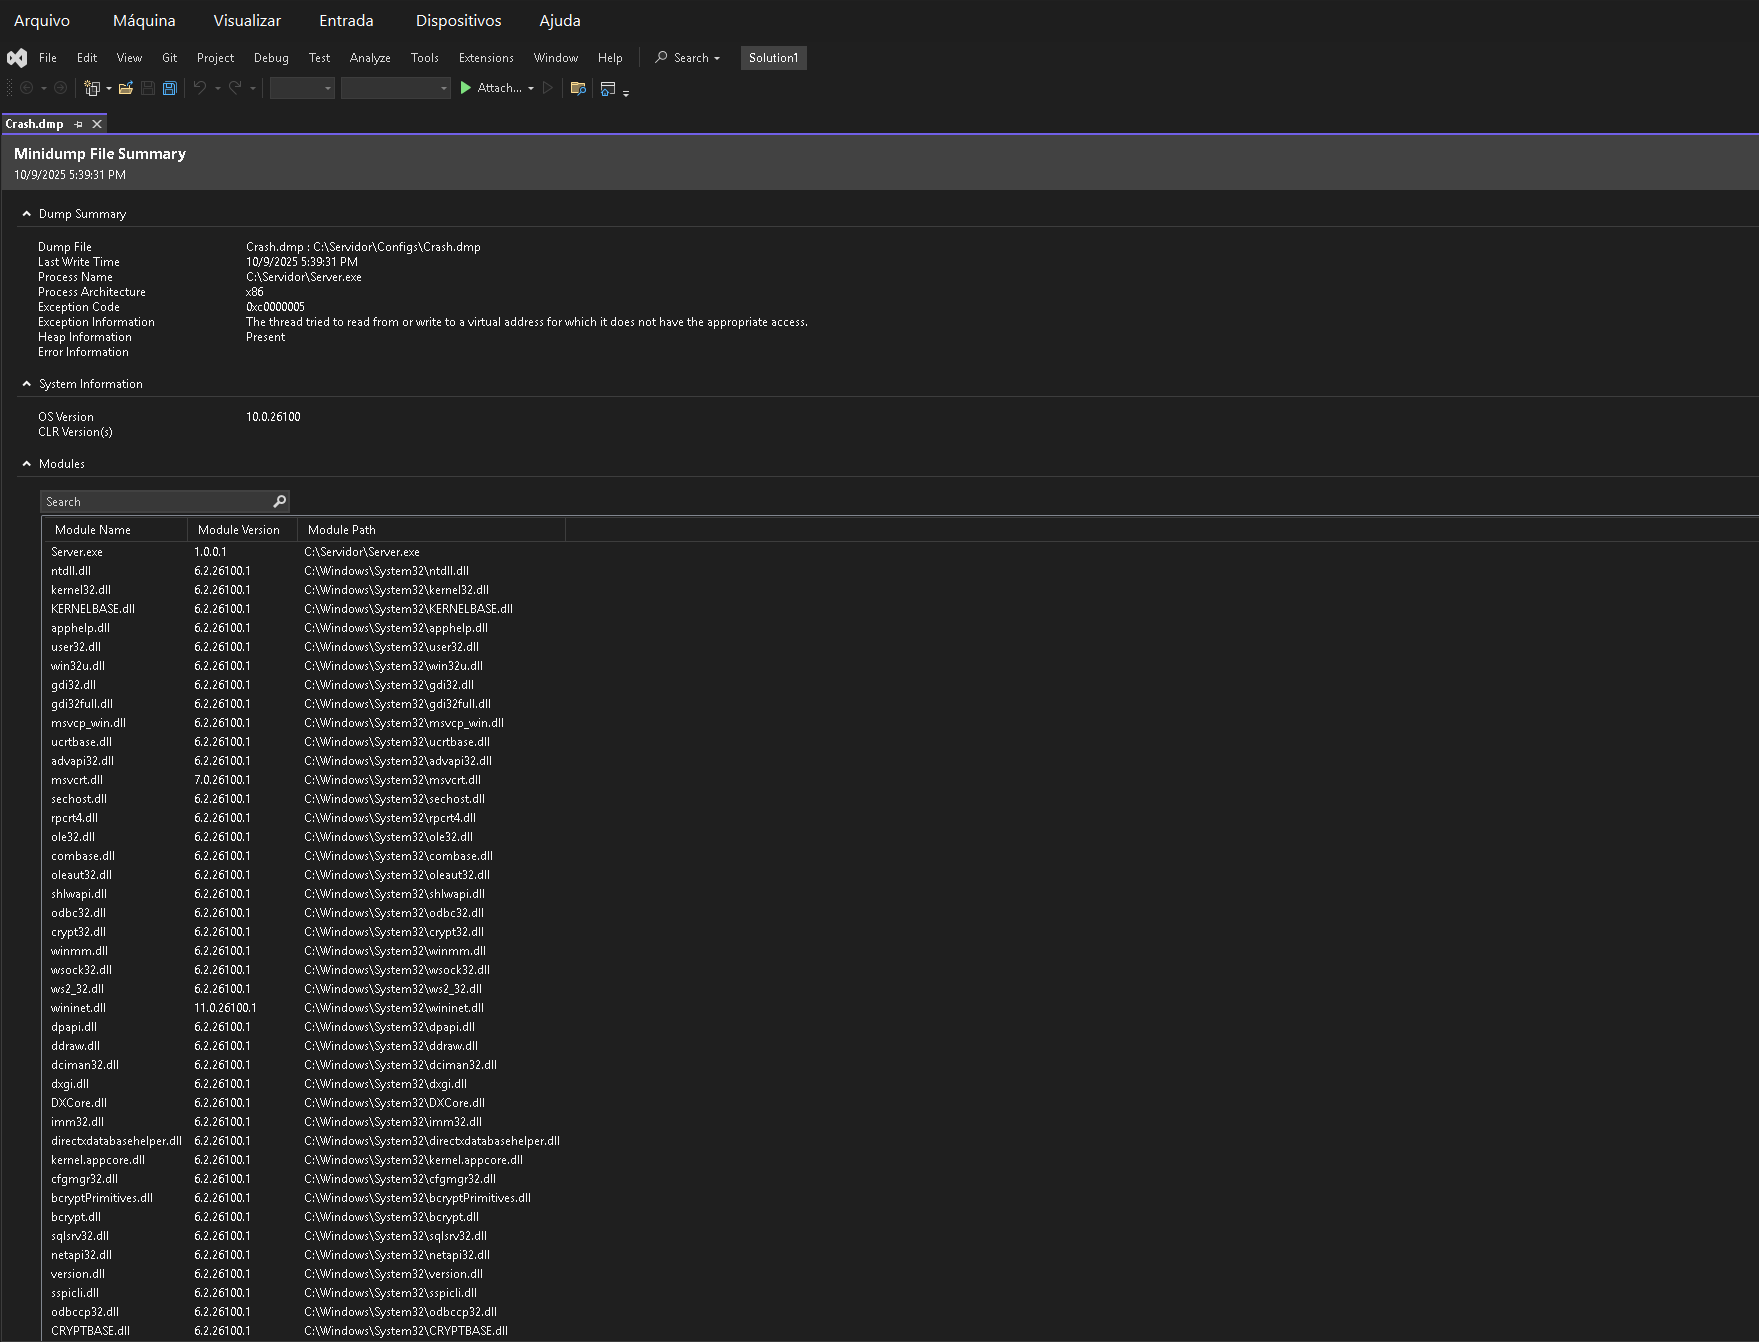This screenshot has height=1342, width=1759.
Task: Sort by the Module Version column header
Action: [239, 530]
